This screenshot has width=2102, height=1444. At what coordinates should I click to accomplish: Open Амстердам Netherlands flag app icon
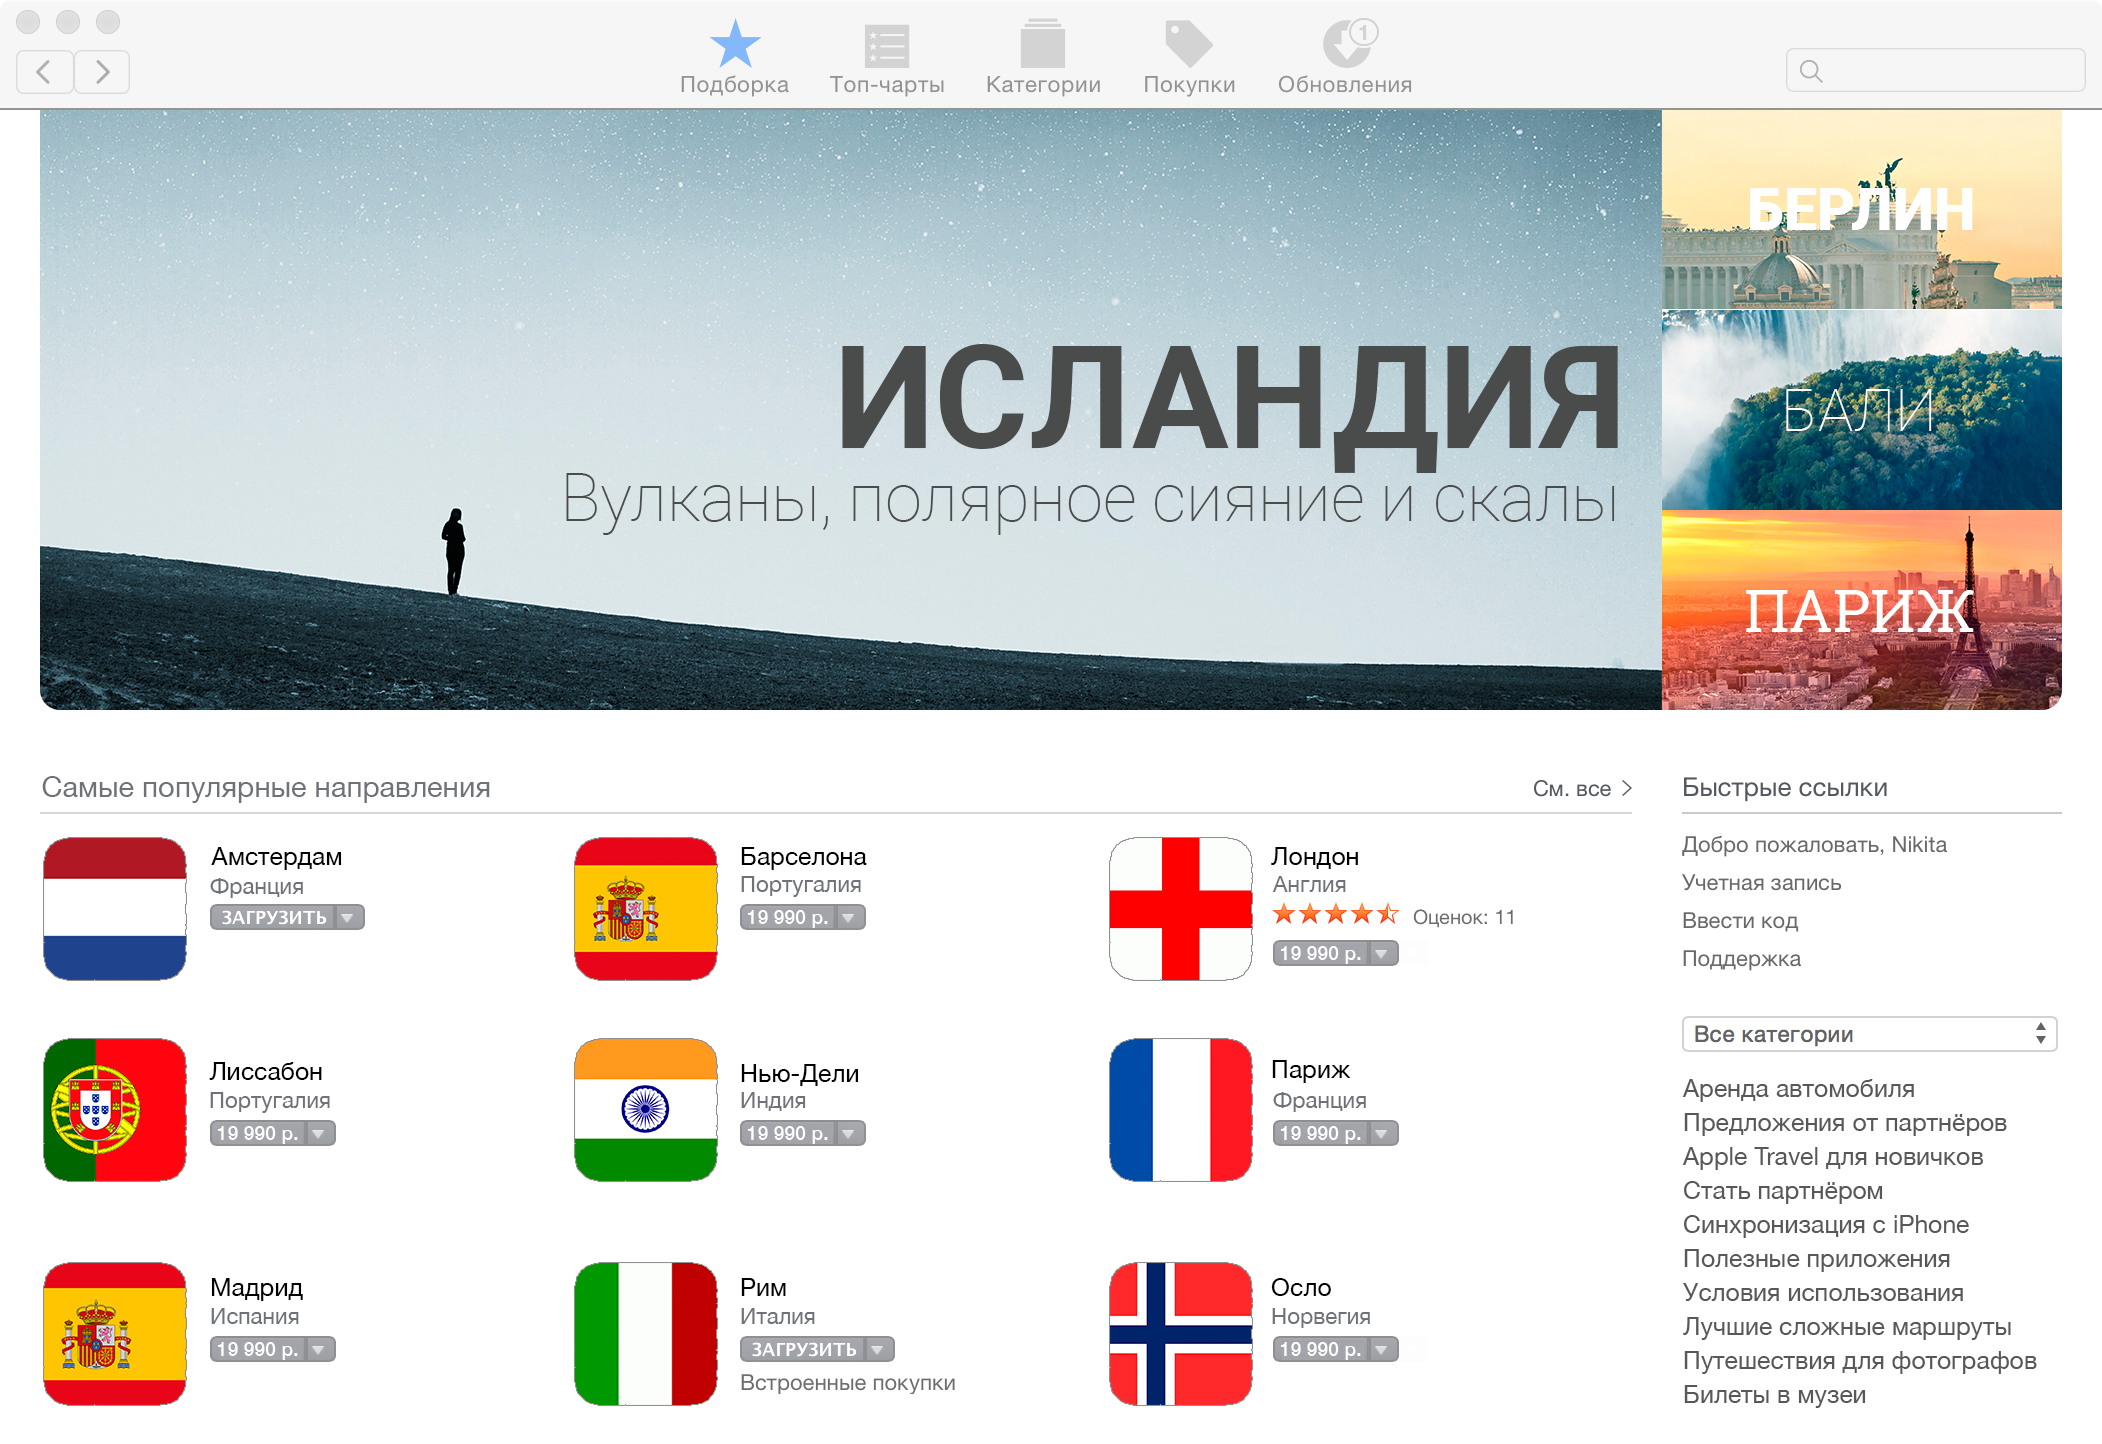pos(115,908)
